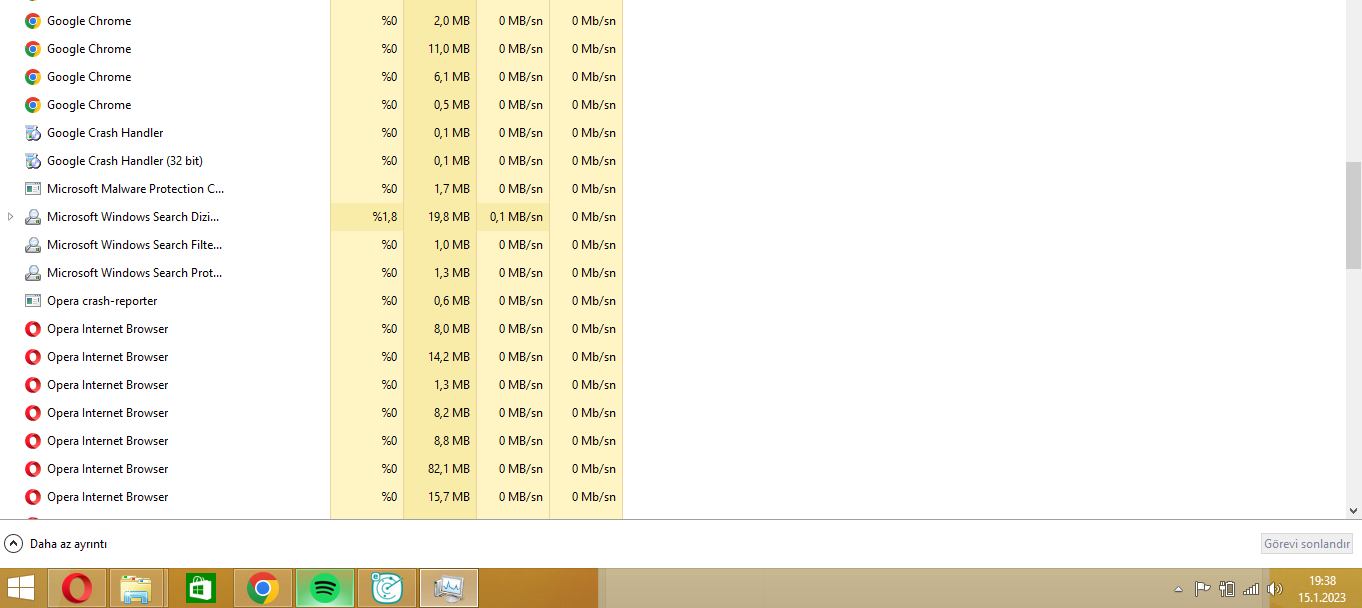Select the Opera Internet Browser 8,8 MB row name
The height and width of the screenshot is (608, 1362).
pos(108,441)
